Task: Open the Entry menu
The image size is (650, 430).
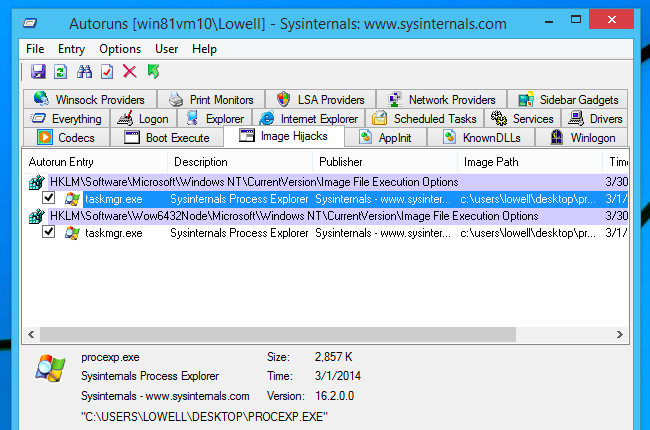Action: (71, 49)
